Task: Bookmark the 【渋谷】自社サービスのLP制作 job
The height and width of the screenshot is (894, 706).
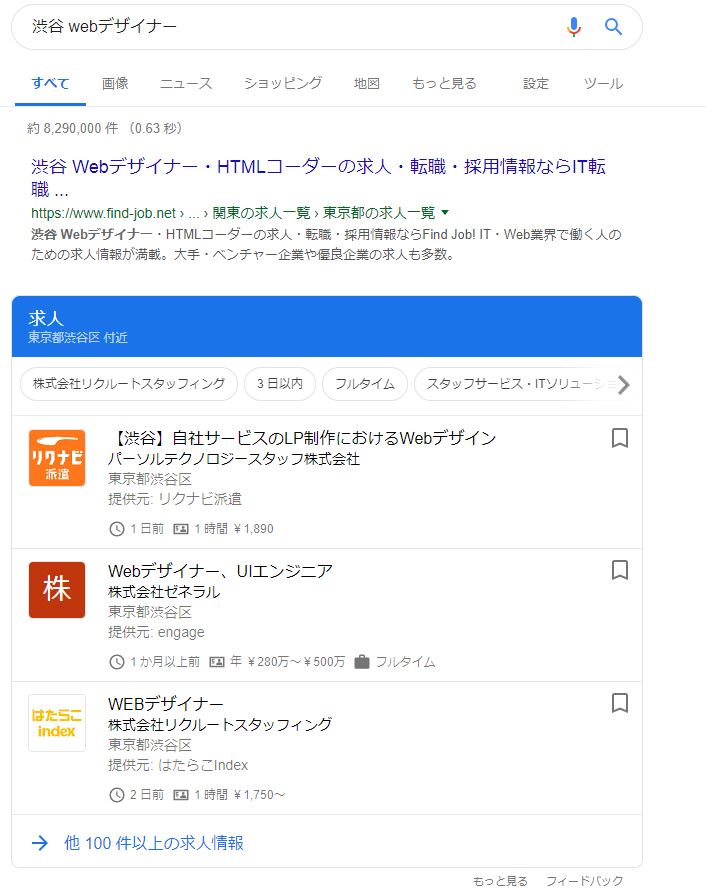Action: click(x=619, y=438)
